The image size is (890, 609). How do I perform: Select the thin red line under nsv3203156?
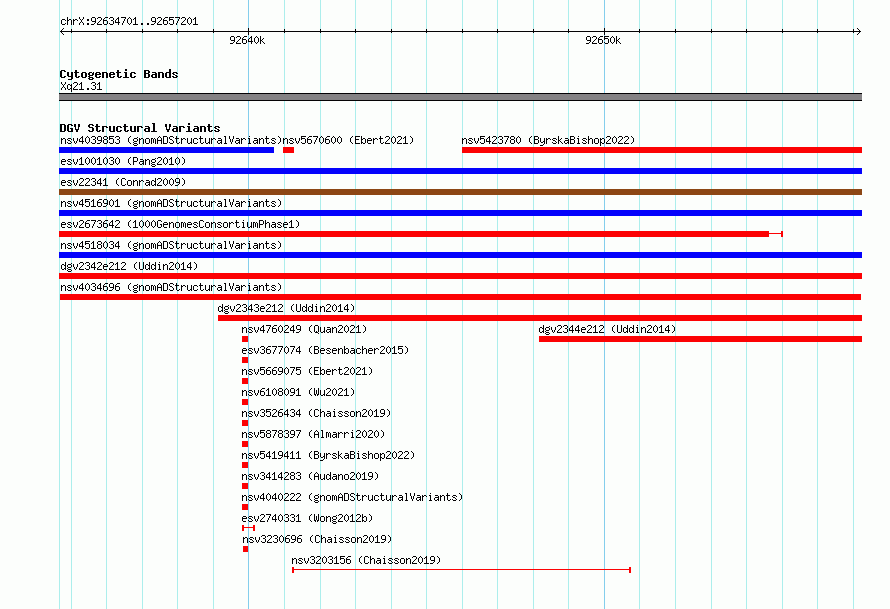click(461, 569)
